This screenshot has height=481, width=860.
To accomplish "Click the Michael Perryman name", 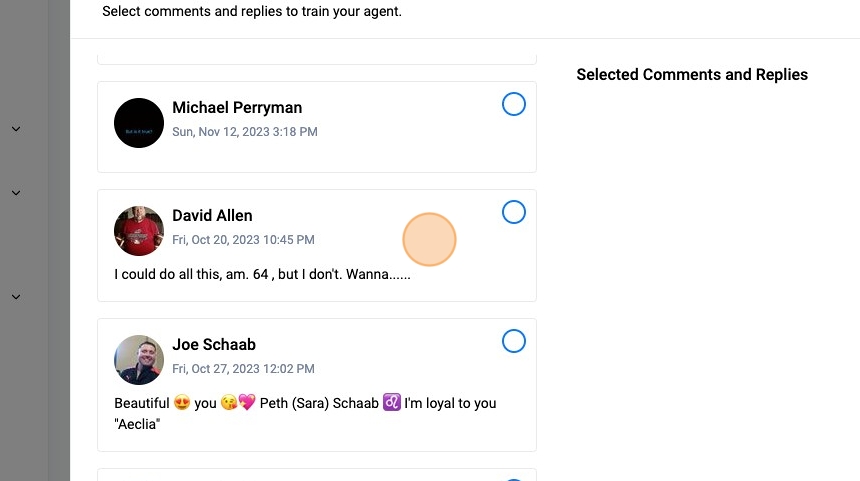I will click(237, 108).
